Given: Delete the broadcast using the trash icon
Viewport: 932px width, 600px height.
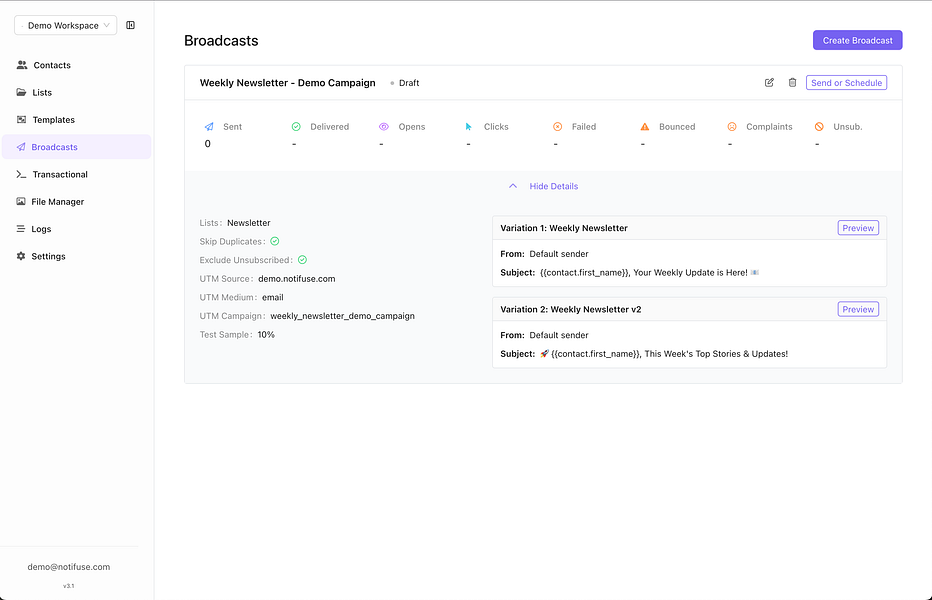Looking at the screenshot, I should (x=792, y=83).
